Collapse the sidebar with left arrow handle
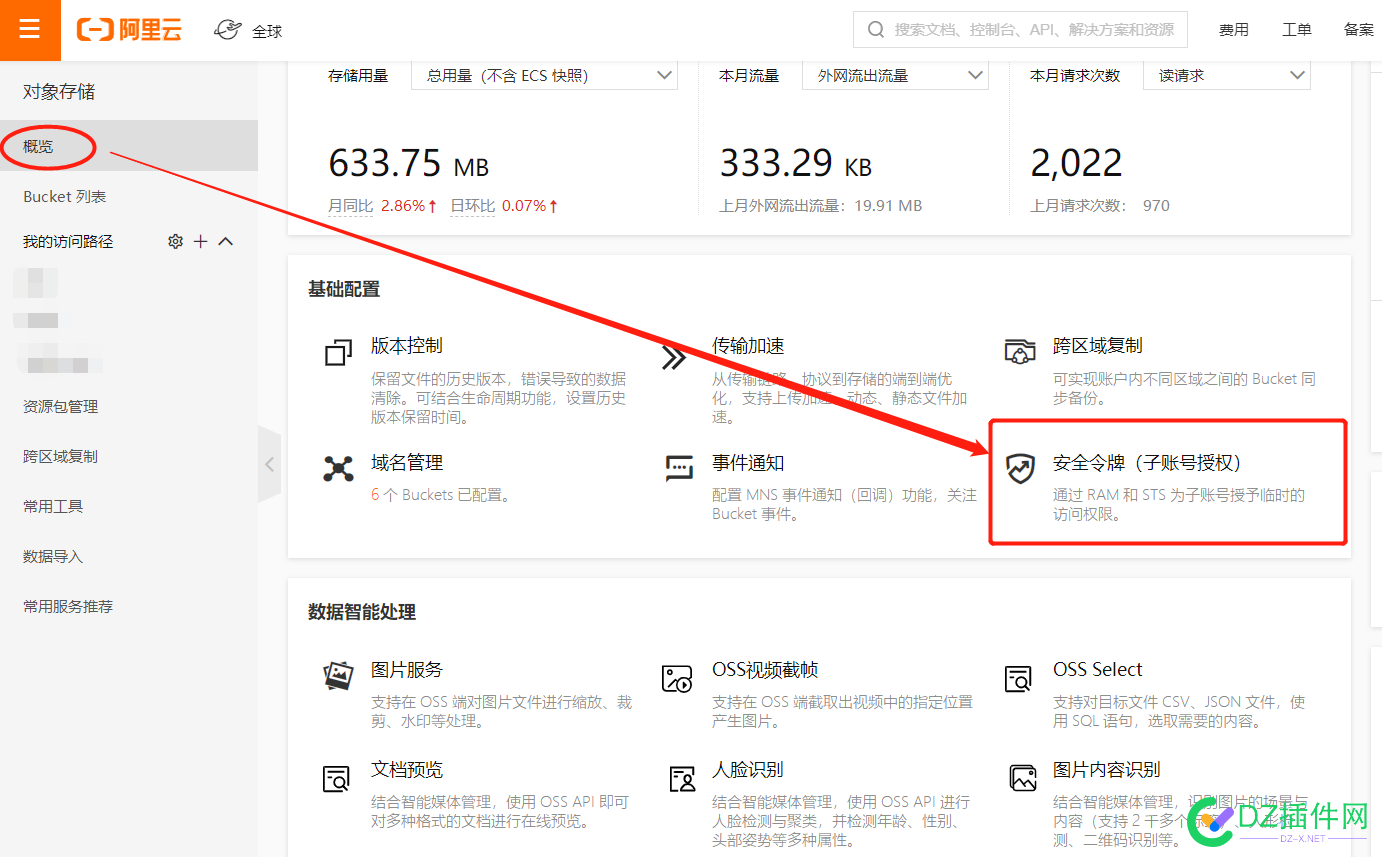The width and height of the screenshot is (1382, 857). 269,464
